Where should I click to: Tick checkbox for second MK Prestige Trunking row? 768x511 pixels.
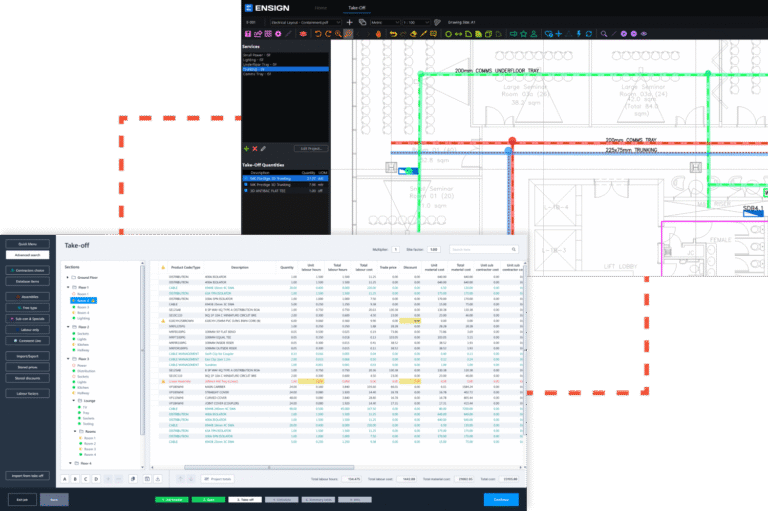click(x=246, y=185)
